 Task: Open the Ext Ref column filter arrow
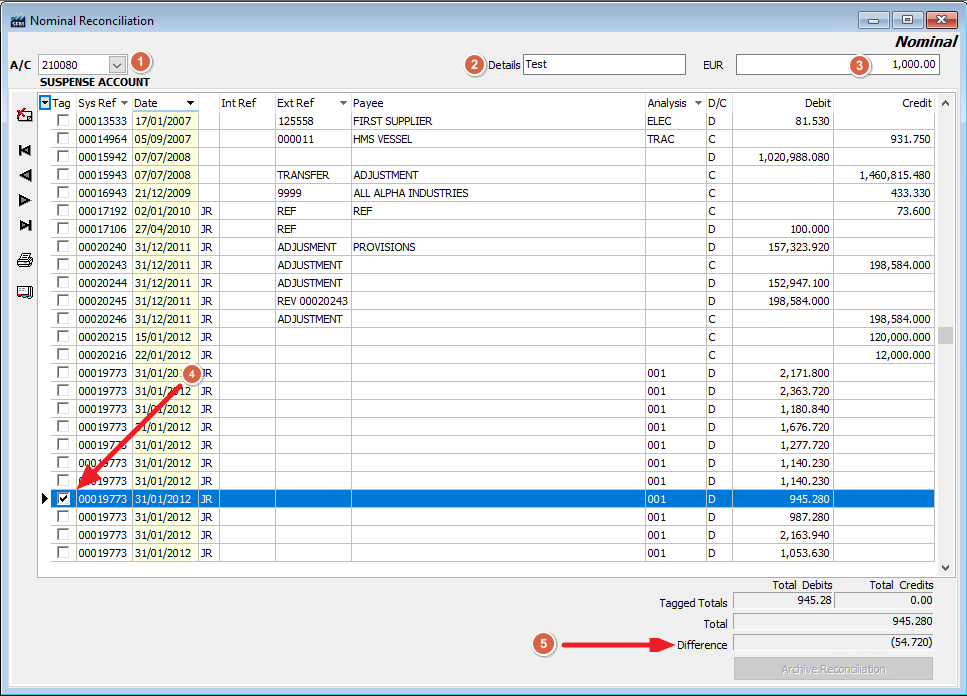344,103
